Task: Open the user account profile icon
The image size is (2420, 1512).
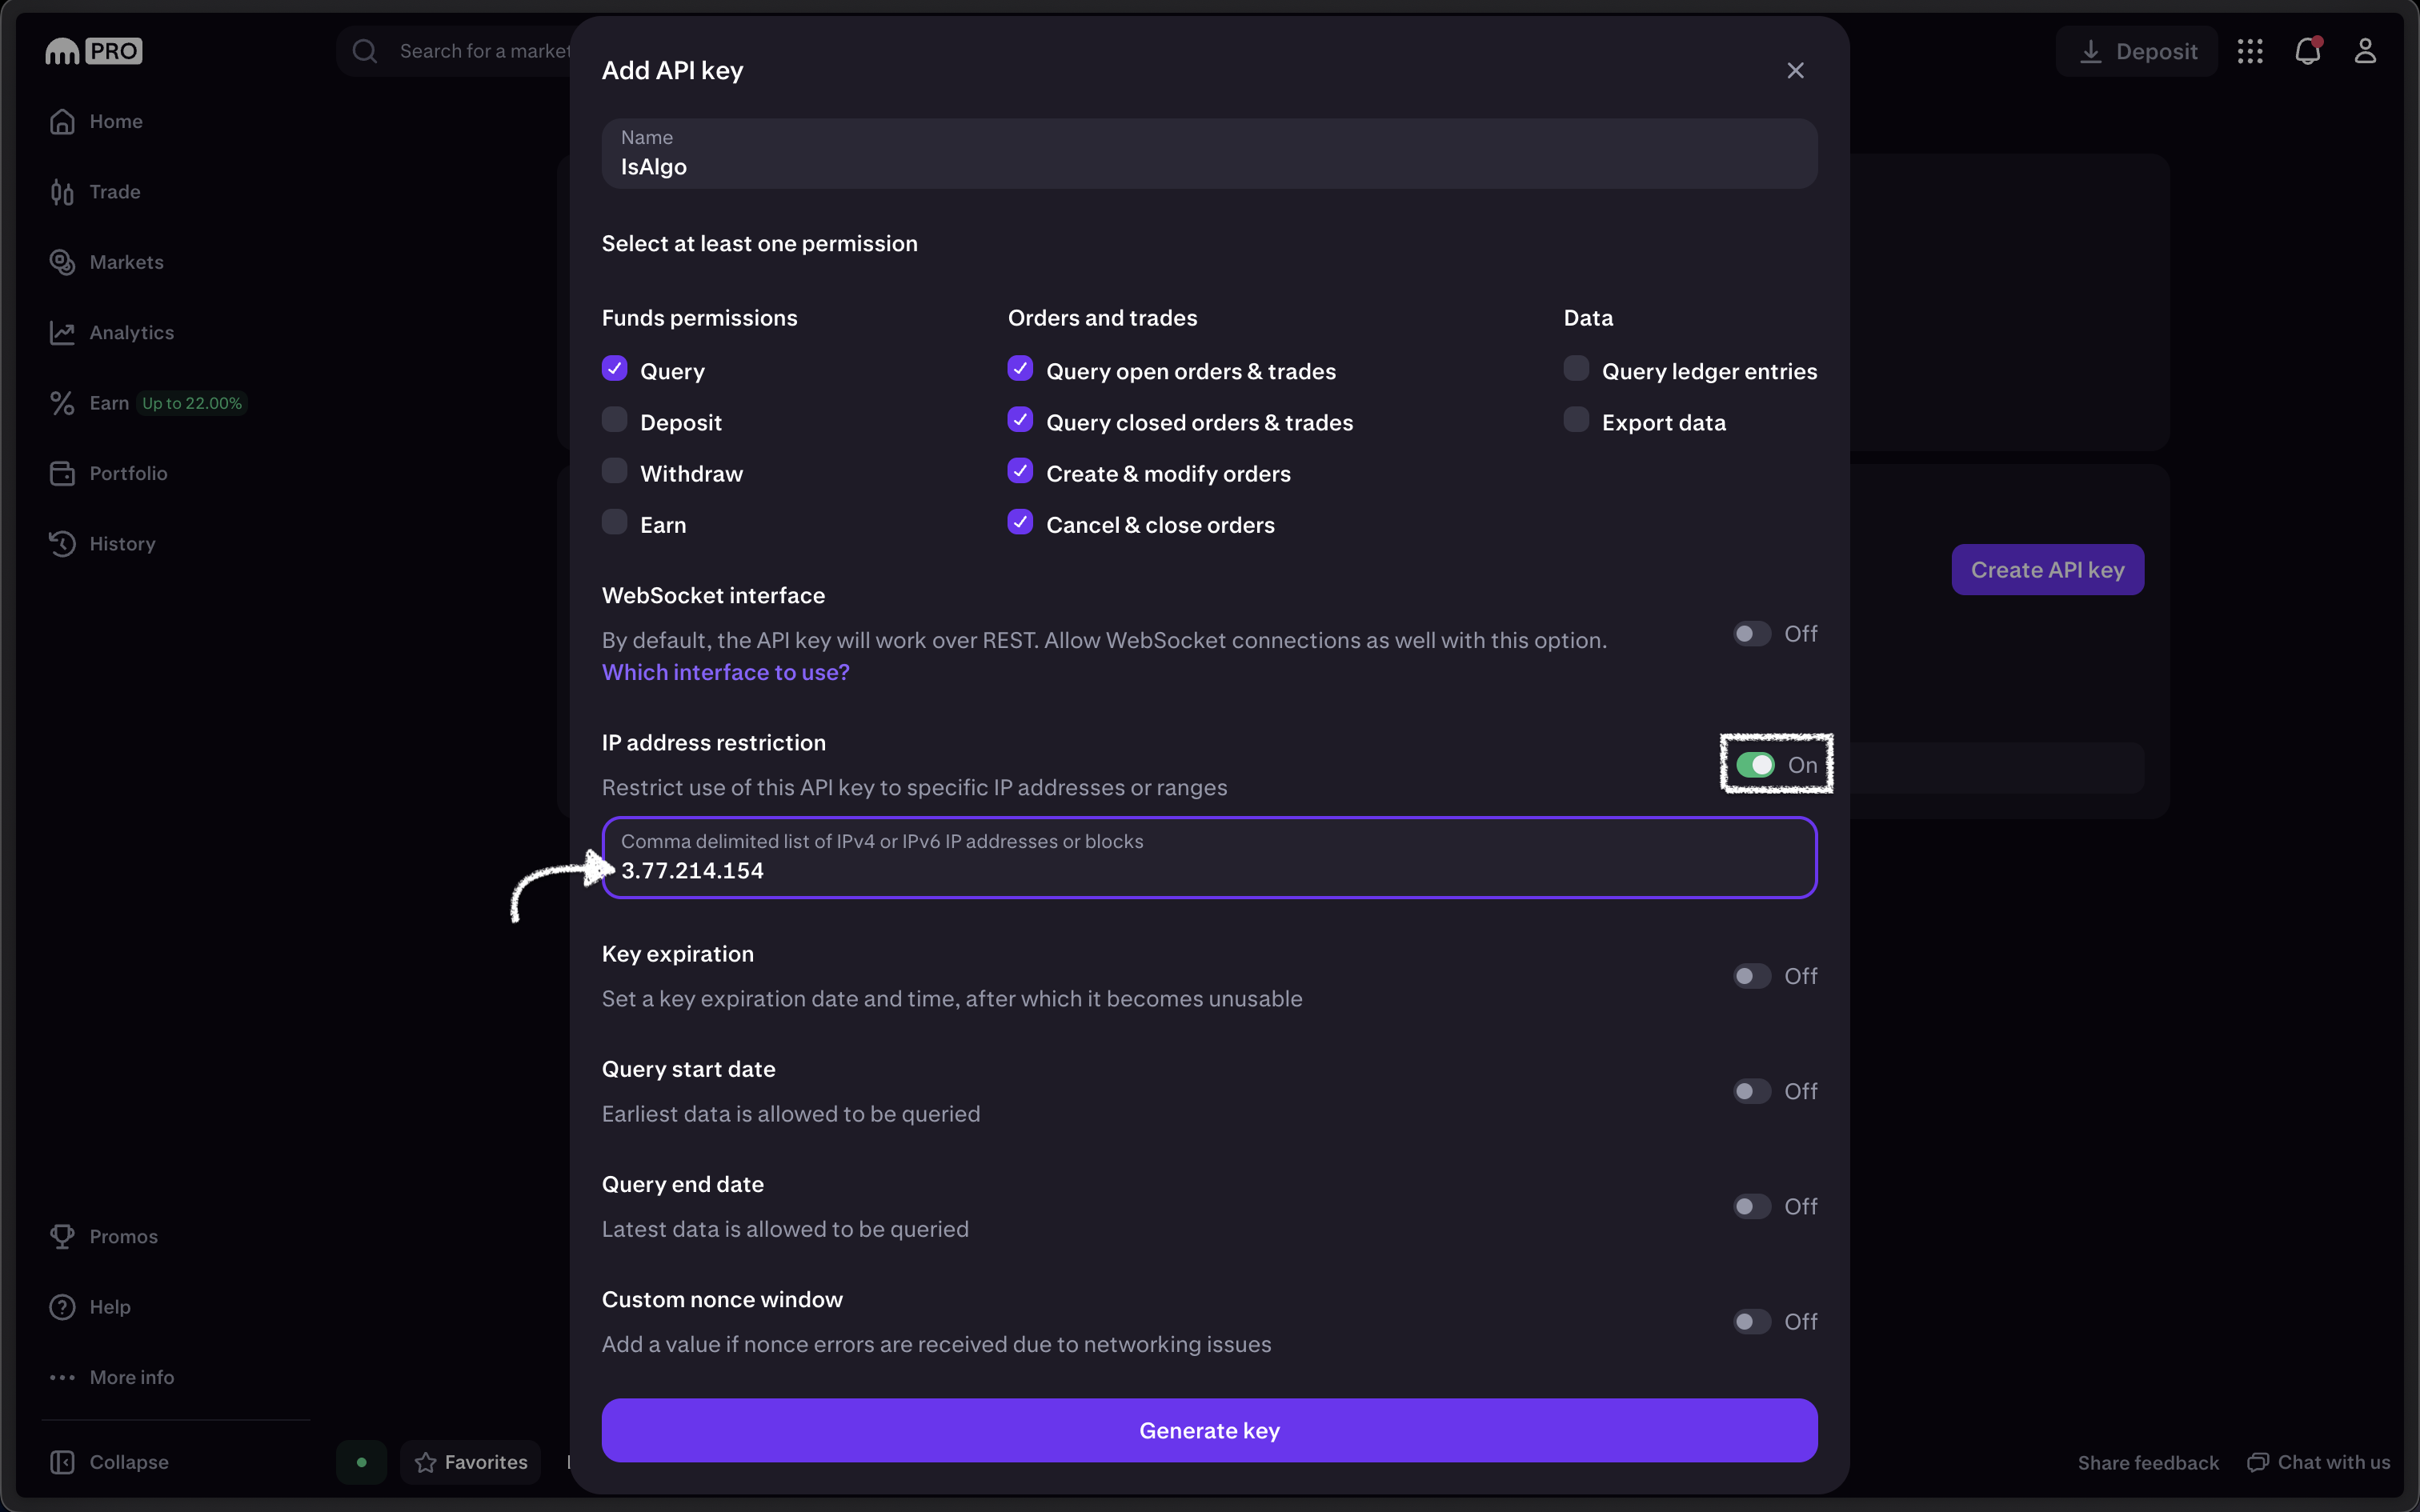Action: pos(2365,51)
